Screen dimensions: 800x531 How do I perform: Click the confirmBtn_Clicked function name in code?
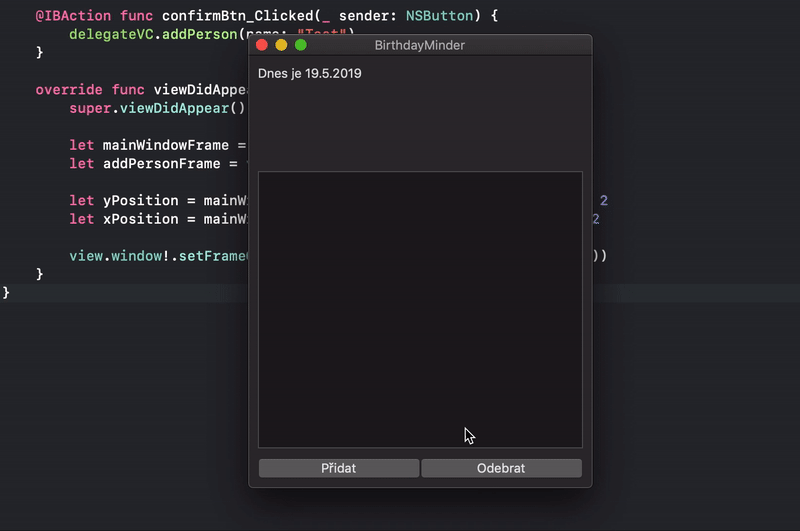(237, 16)
